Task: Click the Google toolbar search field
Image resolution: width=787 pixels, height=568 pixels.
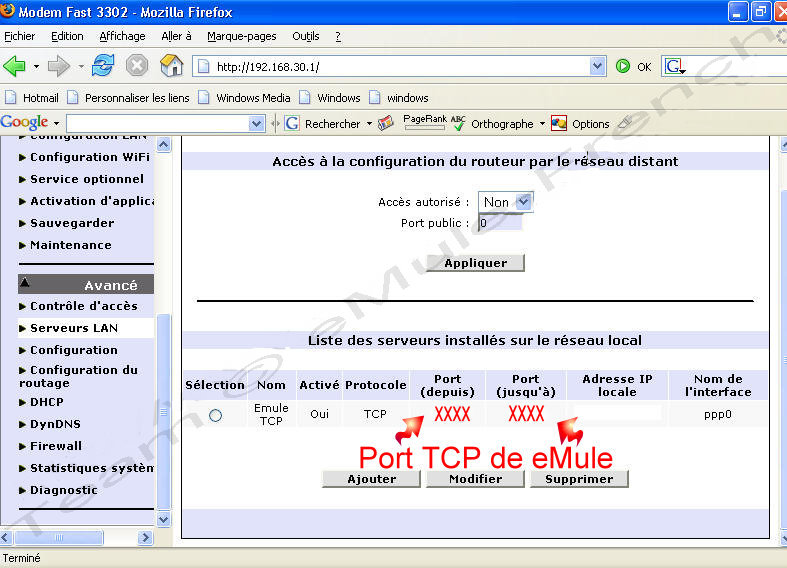Action: (165, 123)
